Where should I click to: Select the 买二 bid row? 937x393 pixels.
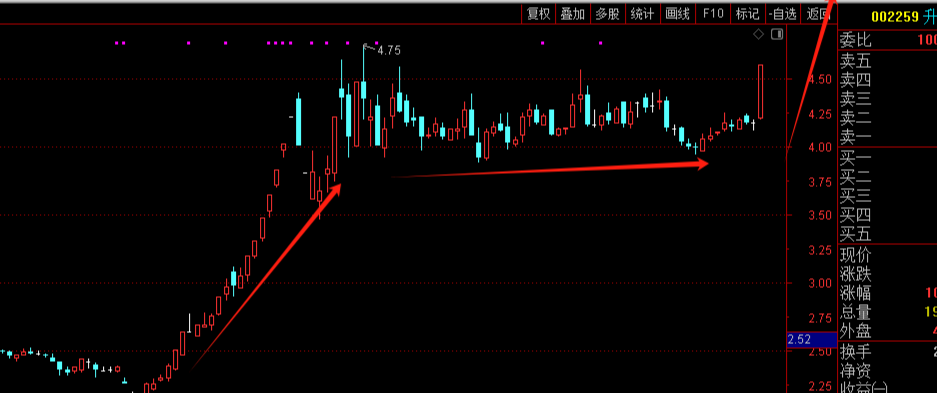(x=856, y=177)
